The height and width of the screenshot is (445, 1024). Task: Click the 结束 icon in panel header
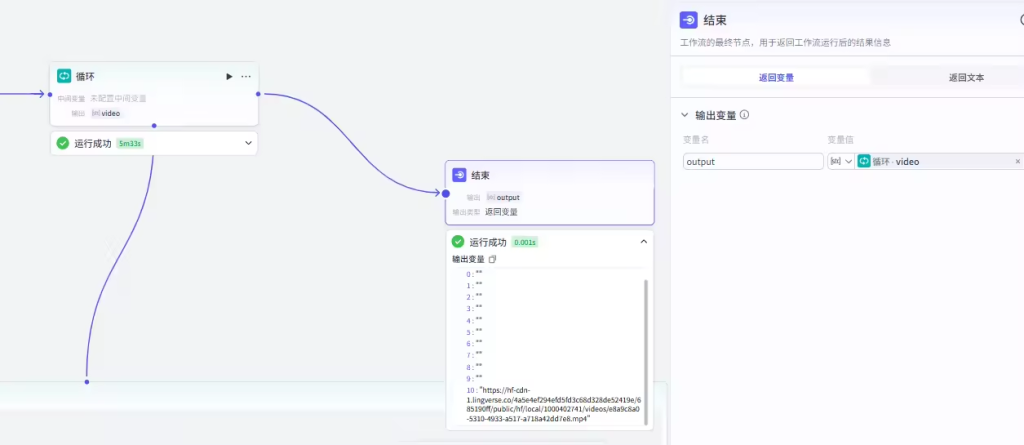pos(688,20)
